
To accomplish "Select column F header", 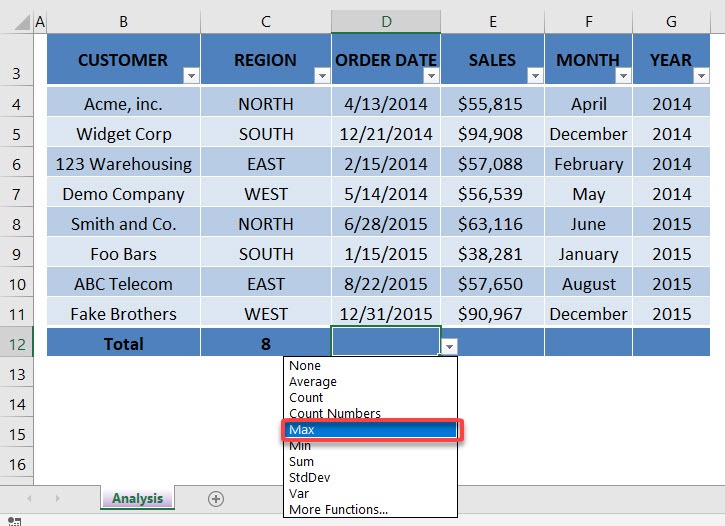I will click(x=589, y=22).
